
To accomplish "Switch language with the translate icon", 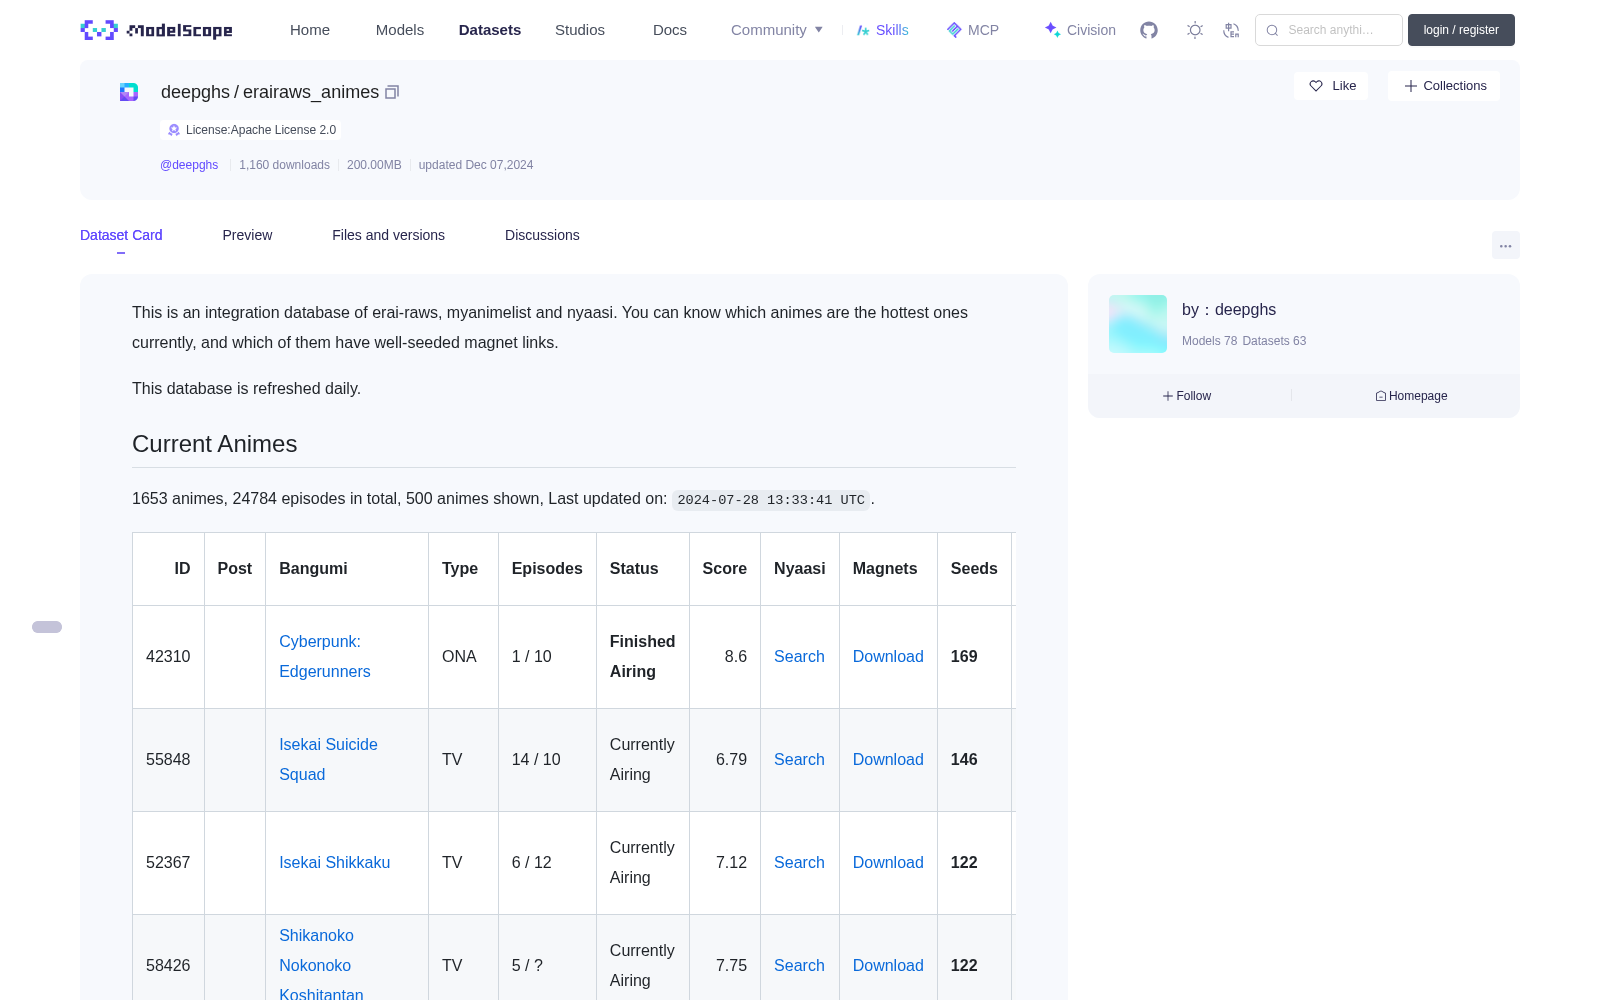I will pyautogui.click(x=1231, y=30).
